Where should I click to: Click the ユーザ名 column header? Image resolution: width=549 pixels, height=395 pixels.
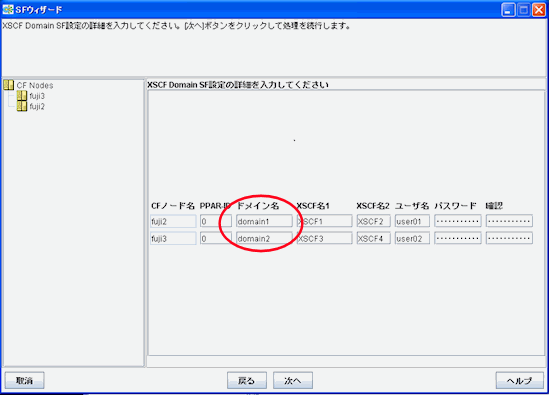tap(412, 206)
